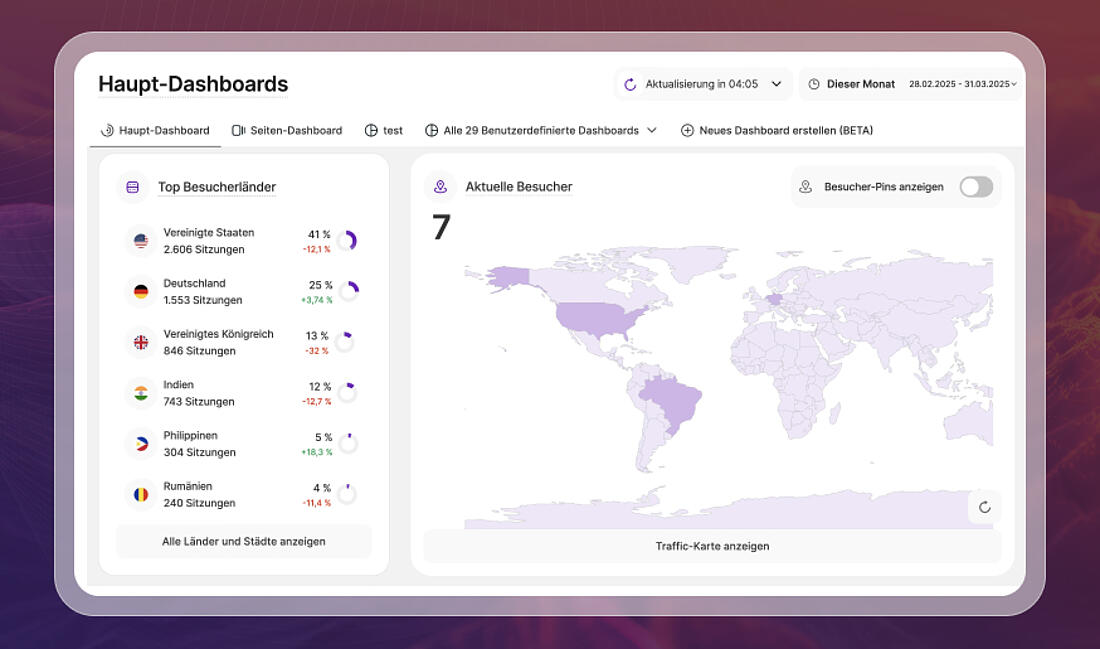Click Neues Dashboard erstellen (BETA)
The image size is (1100, 649).
tap(777, 131)
